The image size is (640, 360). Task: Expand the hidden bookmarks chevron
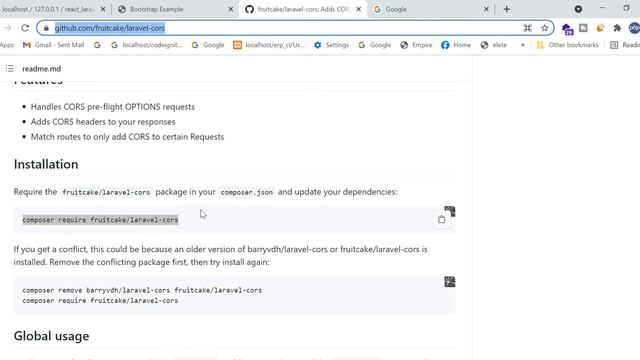(x=522, y=45)
